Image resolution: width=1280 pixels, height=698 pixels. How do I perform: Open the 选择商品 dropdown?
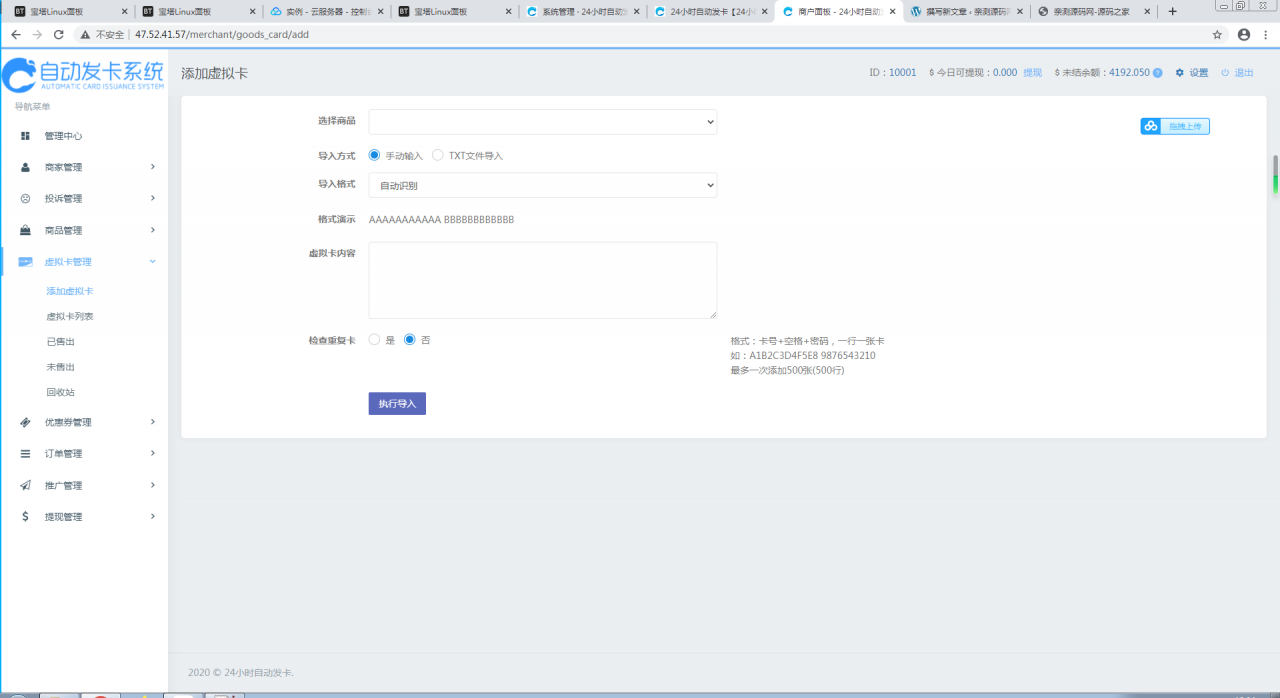tap(543, 122)
